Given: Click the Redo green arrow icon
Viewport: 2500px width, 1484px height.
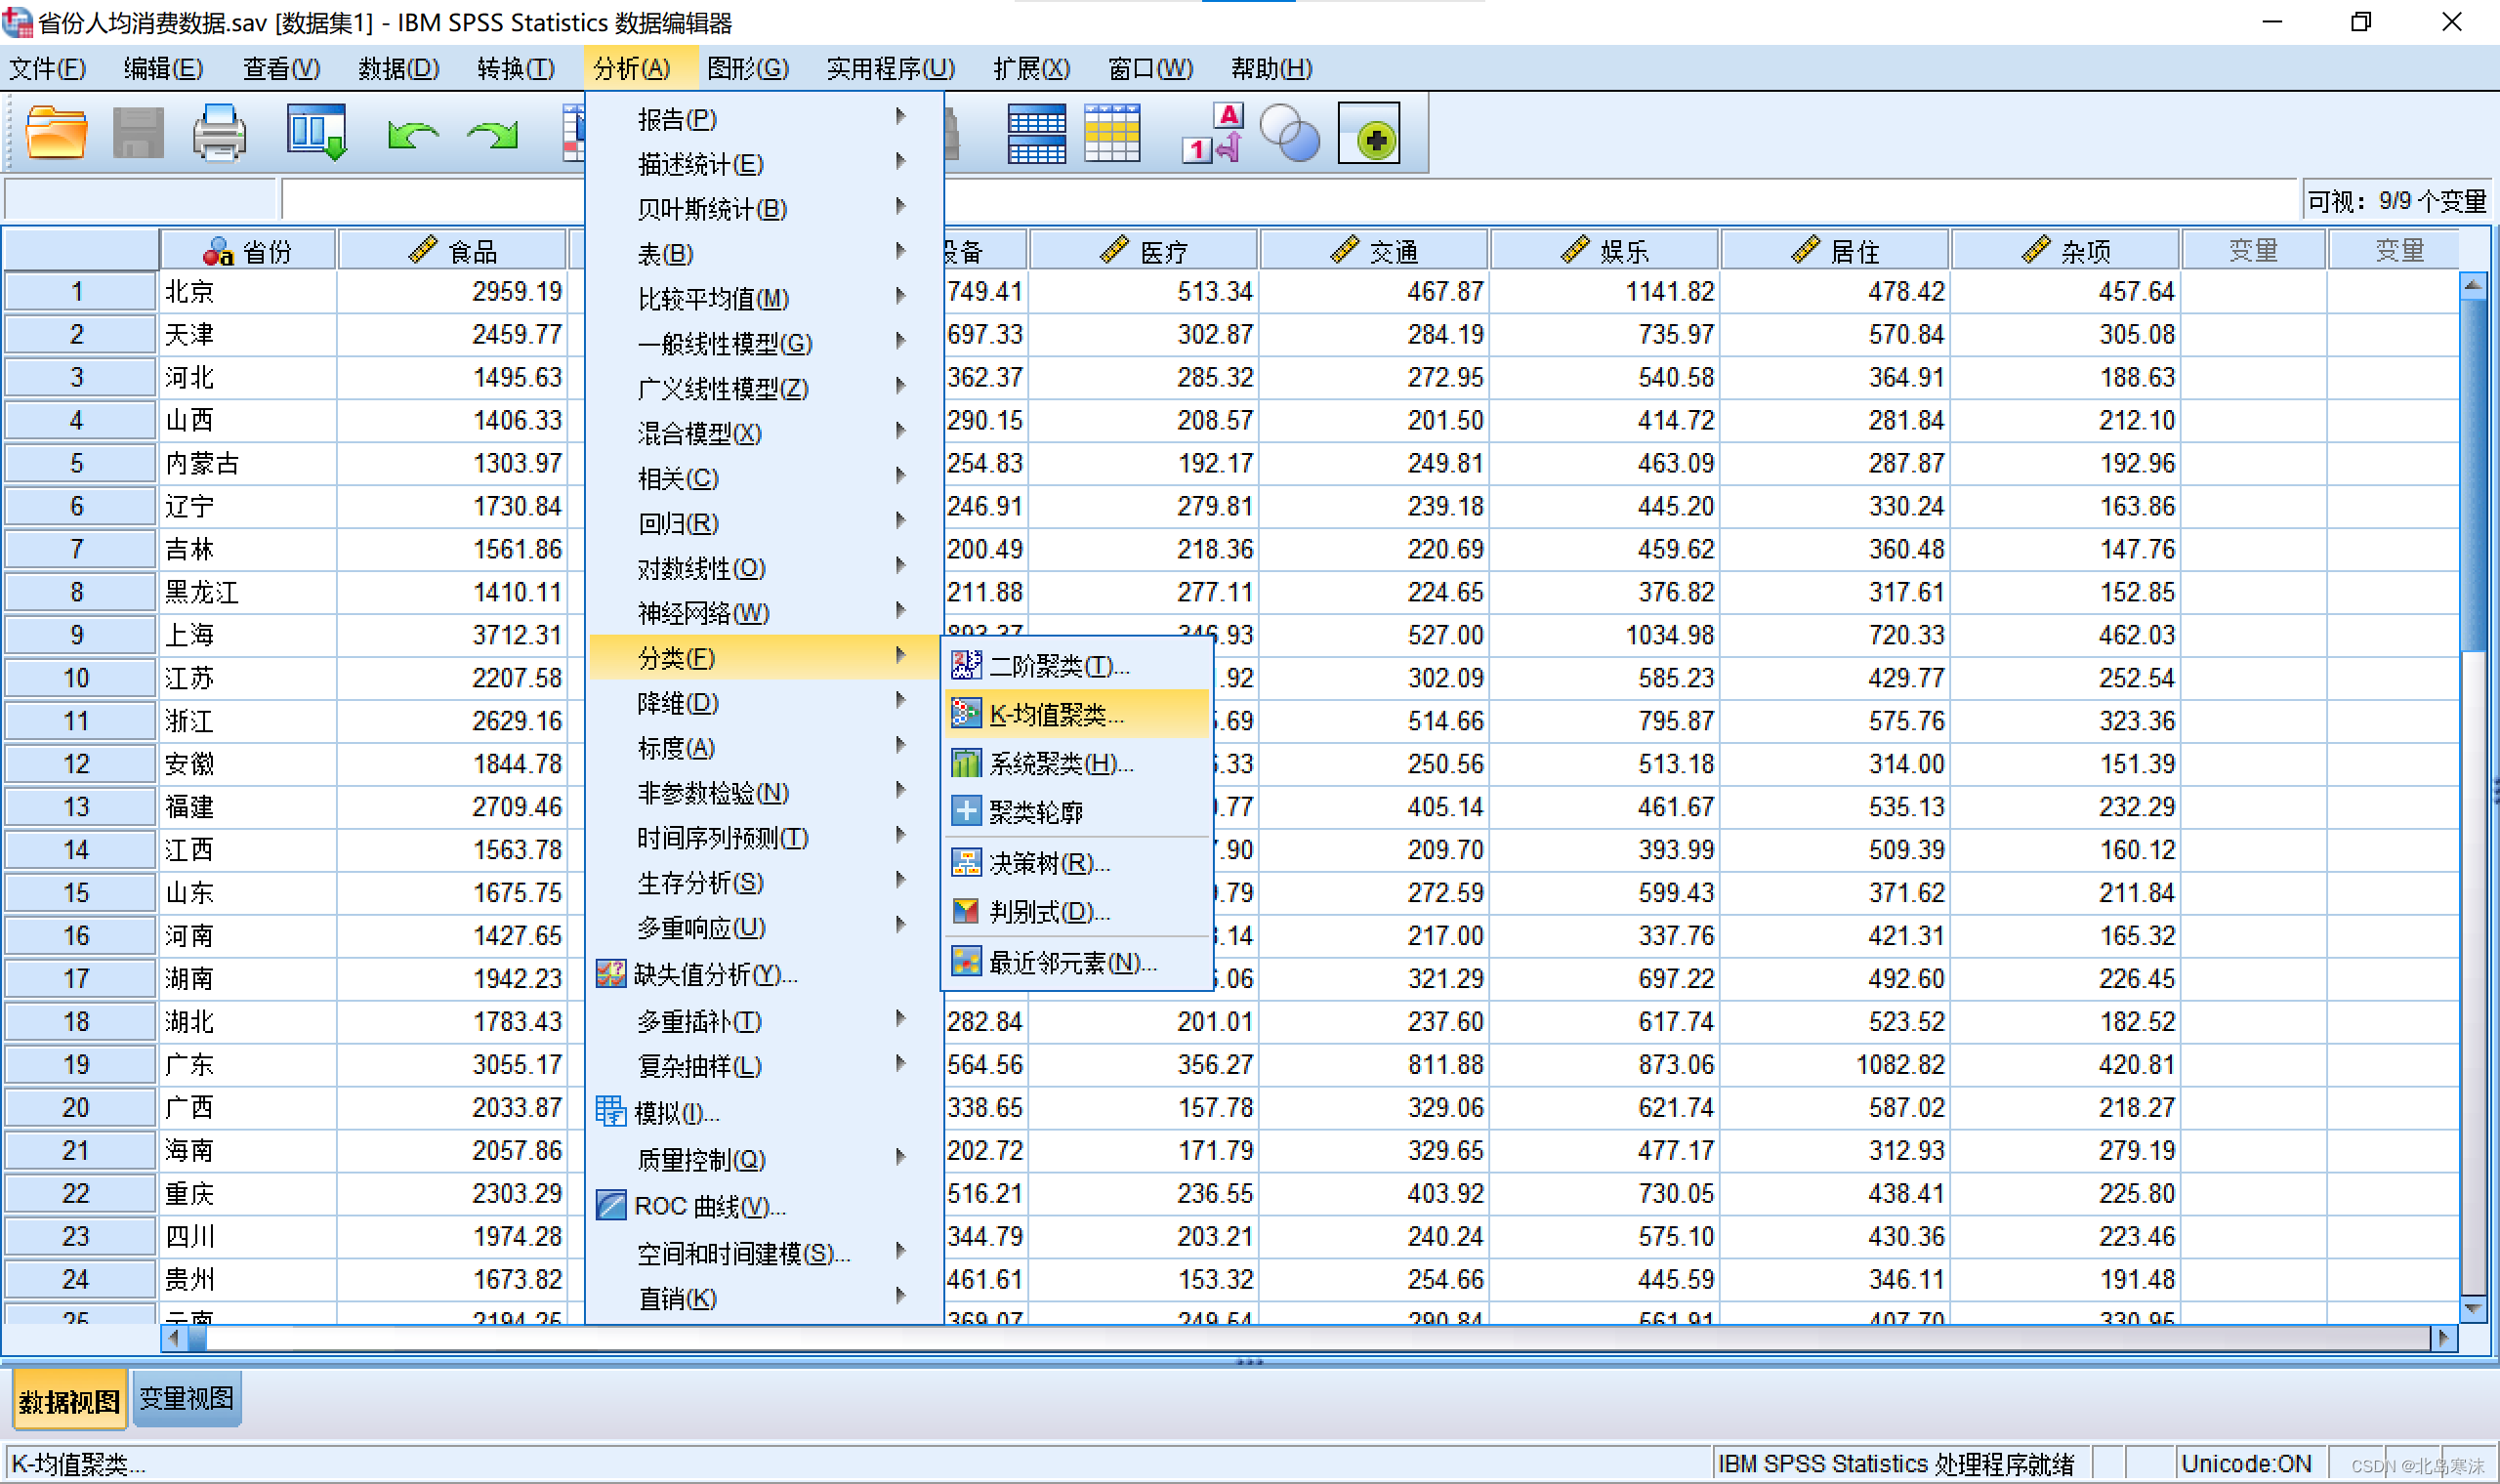Looking at the screenshot, I should click(492, 135).
